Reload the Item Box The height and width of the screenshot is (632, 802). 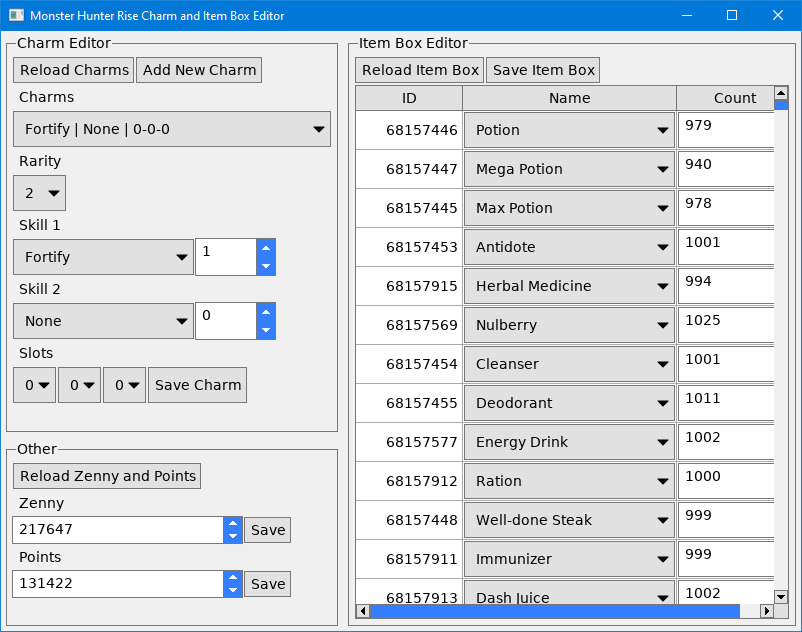(419, 70)
